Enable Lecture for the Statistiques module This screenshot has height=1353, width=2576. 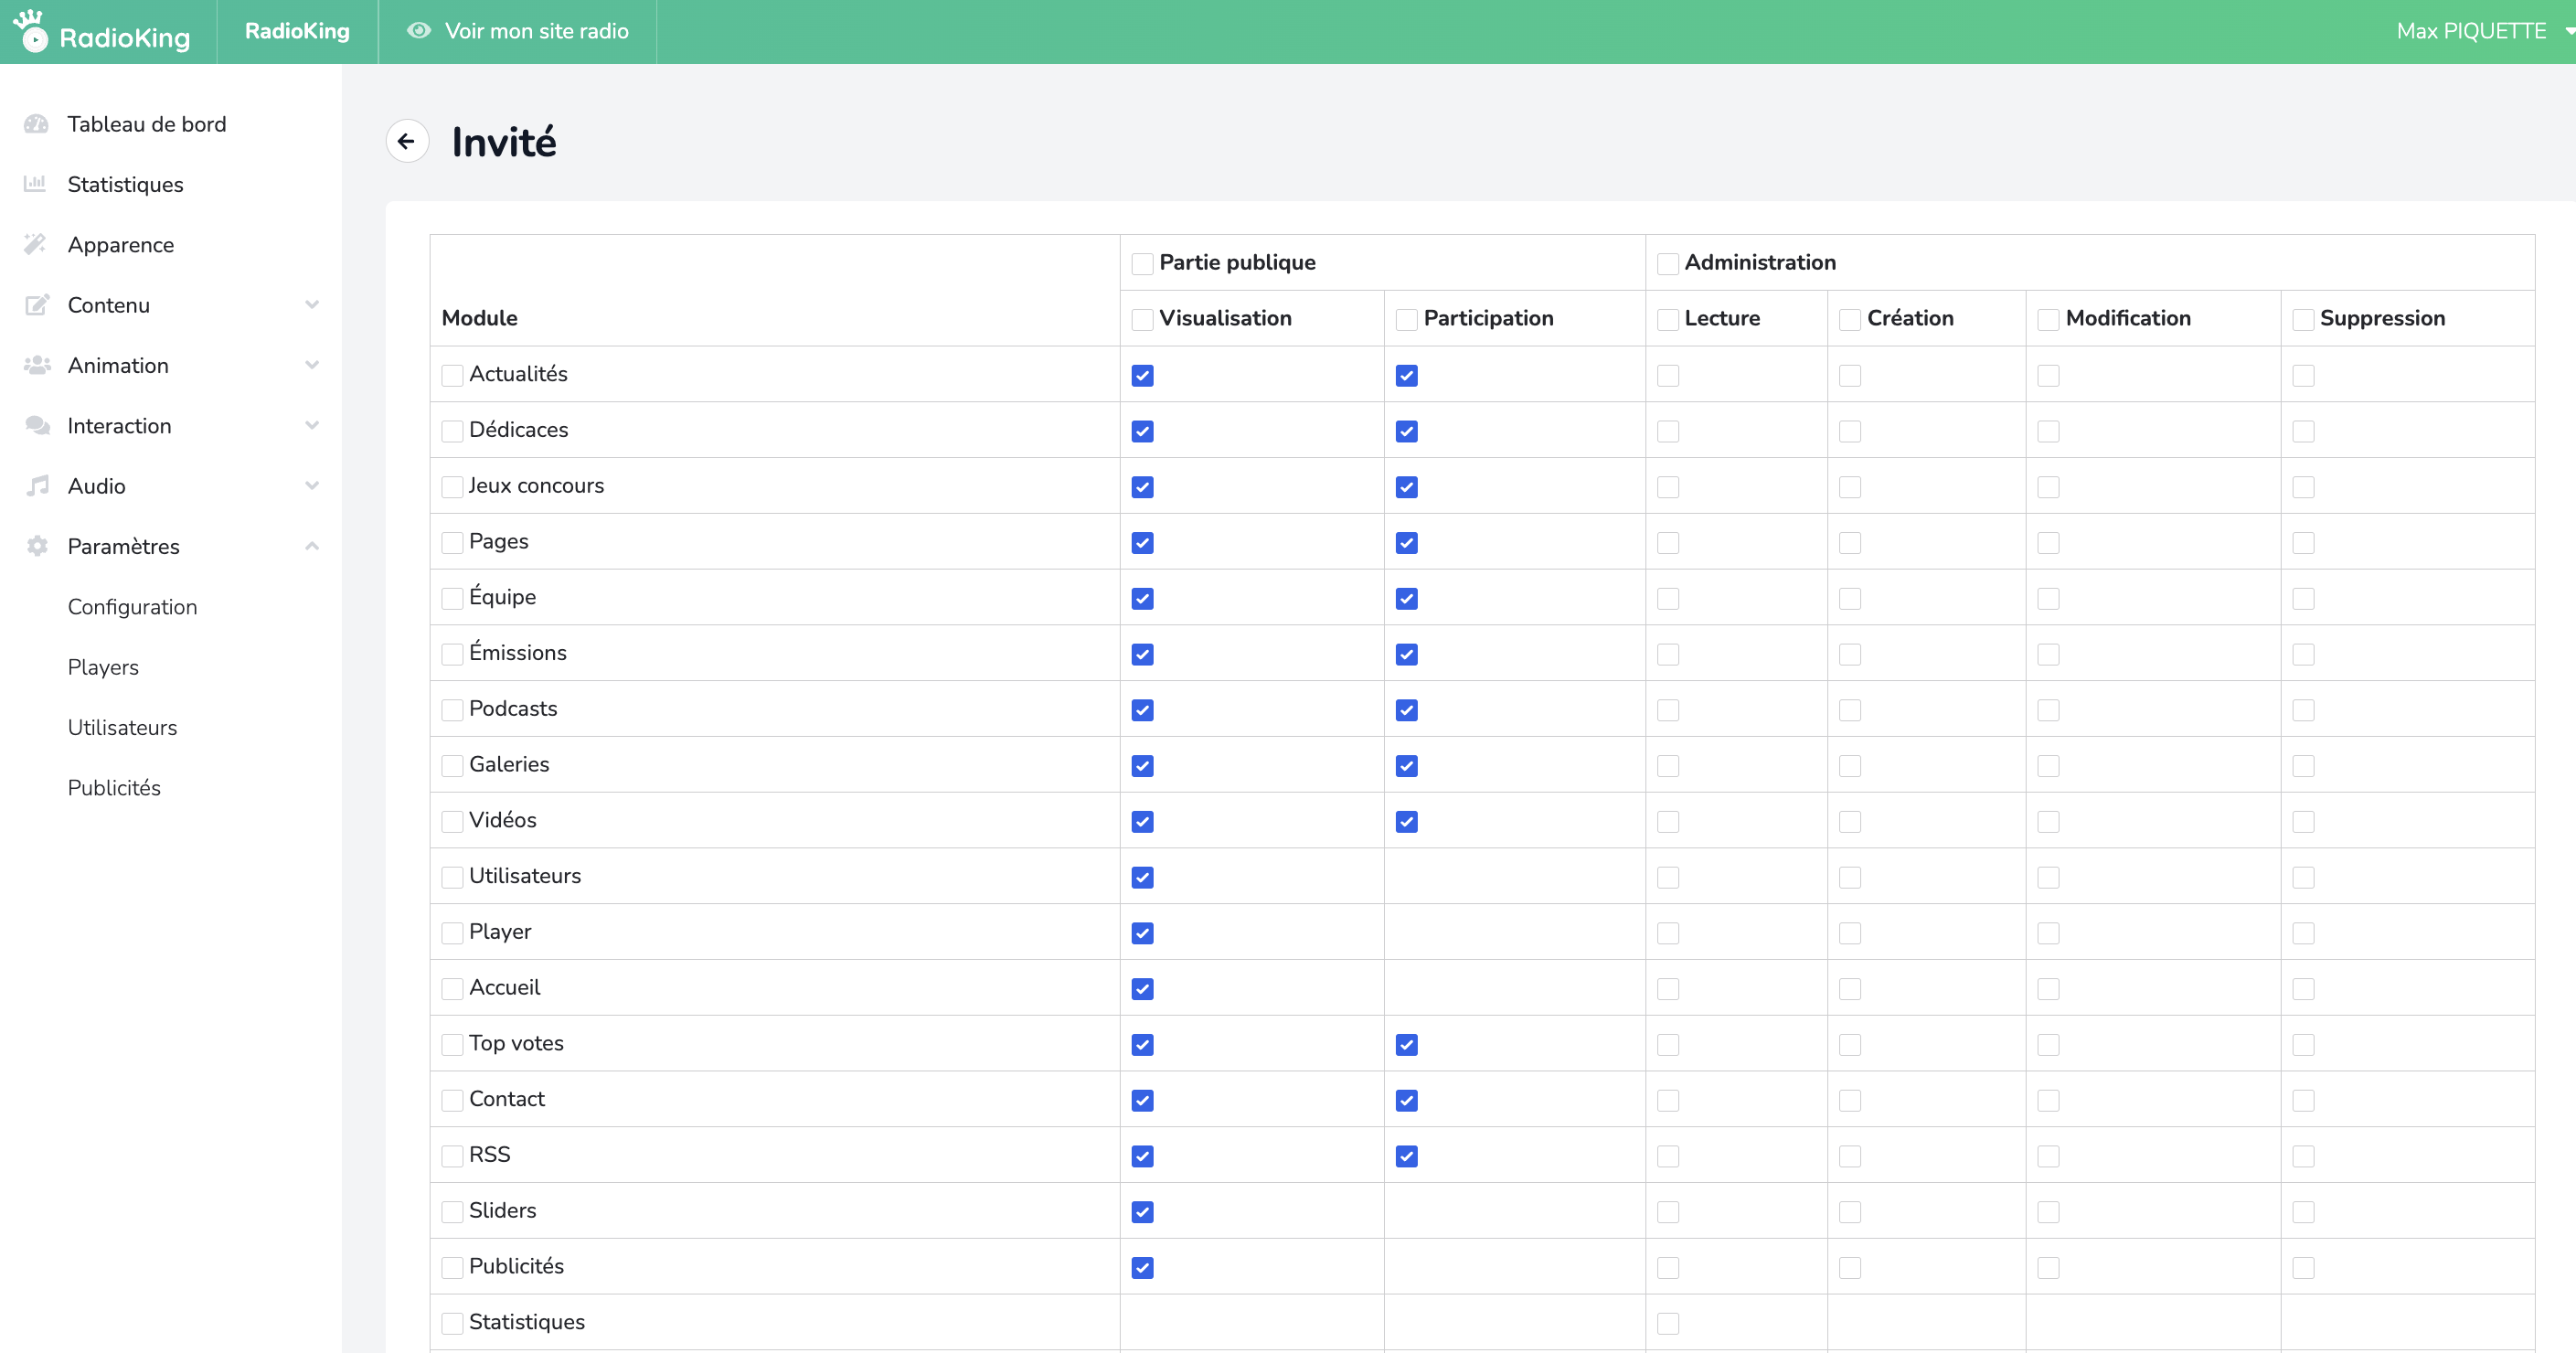tap(1667, 1324)
